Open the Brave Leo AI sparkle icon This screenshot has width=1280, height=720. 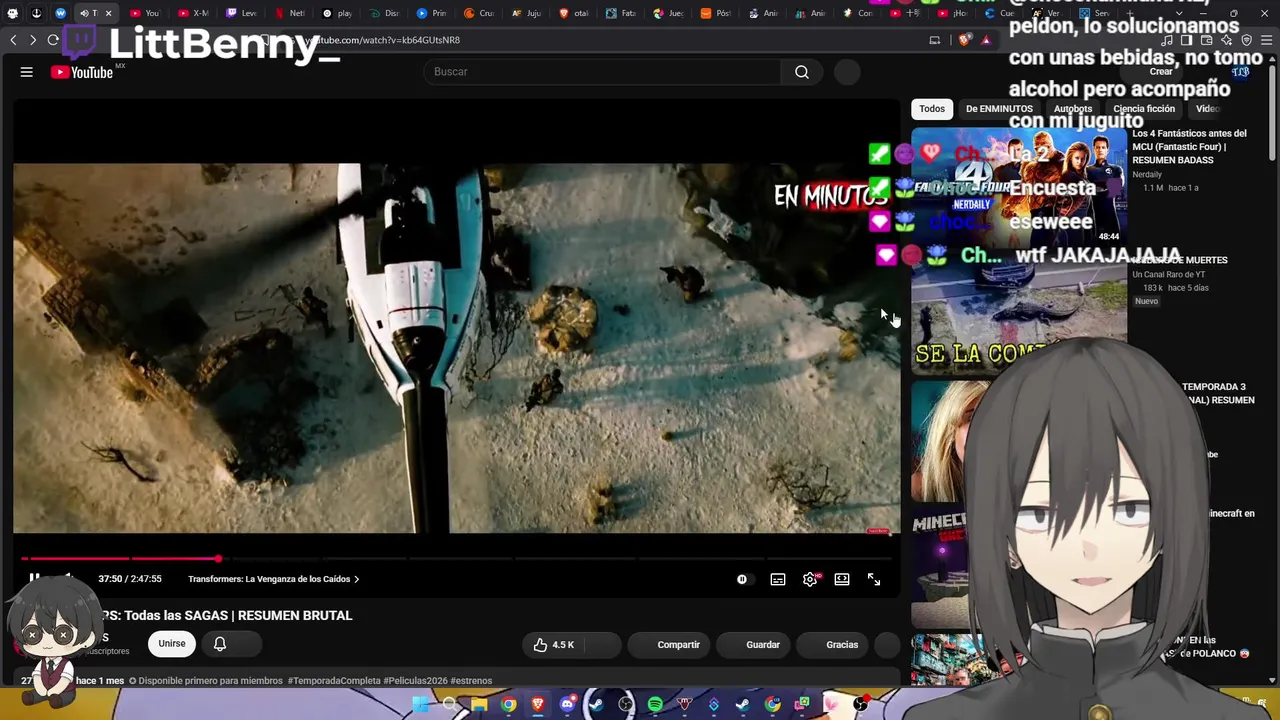(1226, 40)
